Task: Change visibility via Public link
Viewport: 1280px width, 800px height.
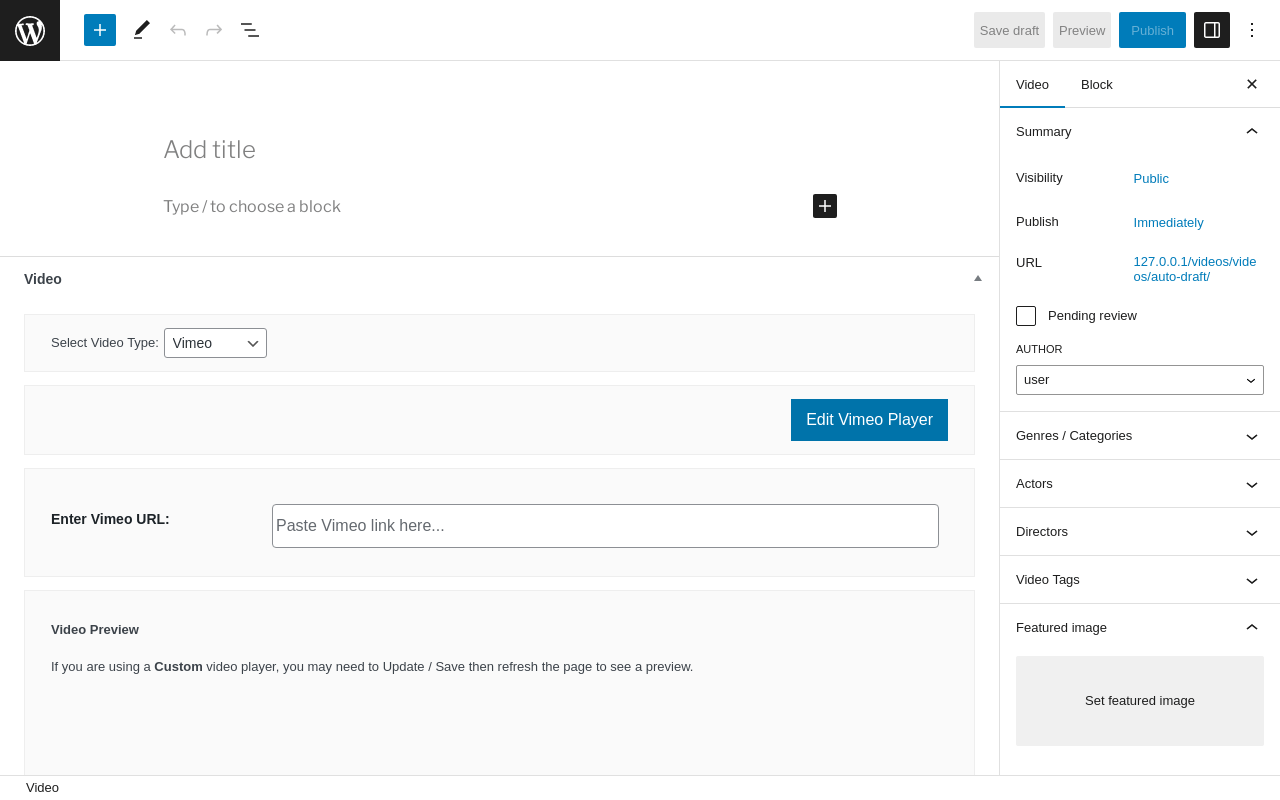Action: (1151, 178)
